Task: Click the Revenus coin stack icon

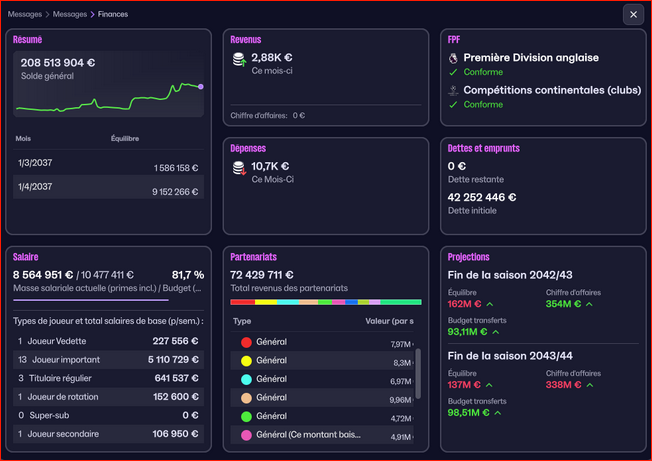Action: pos(239,62)
